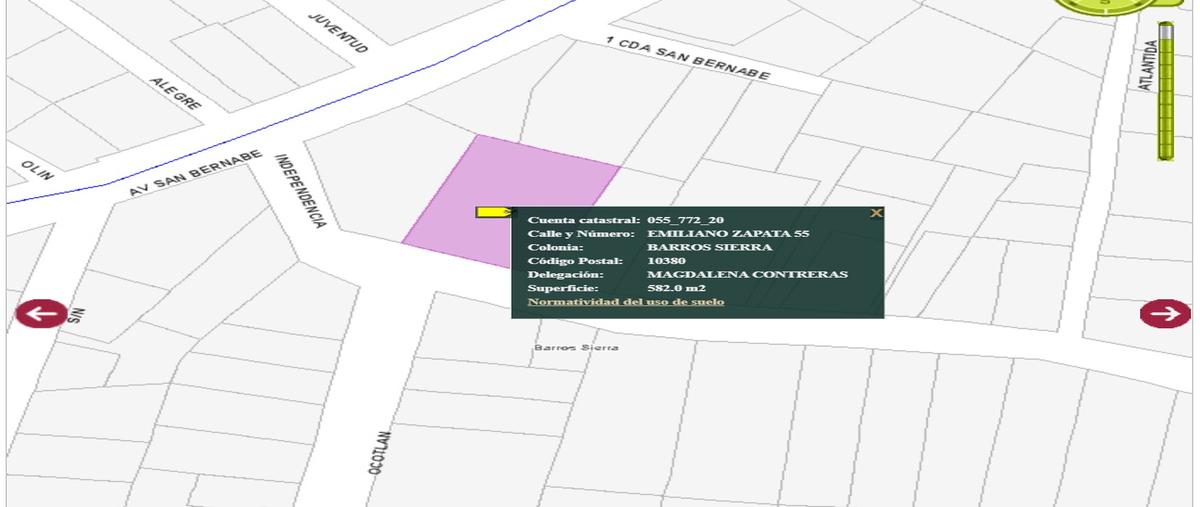Viewport: 1200px width, 507px height.
Task: Select the JUVENTUD street label
Action: tap(338, 33)
